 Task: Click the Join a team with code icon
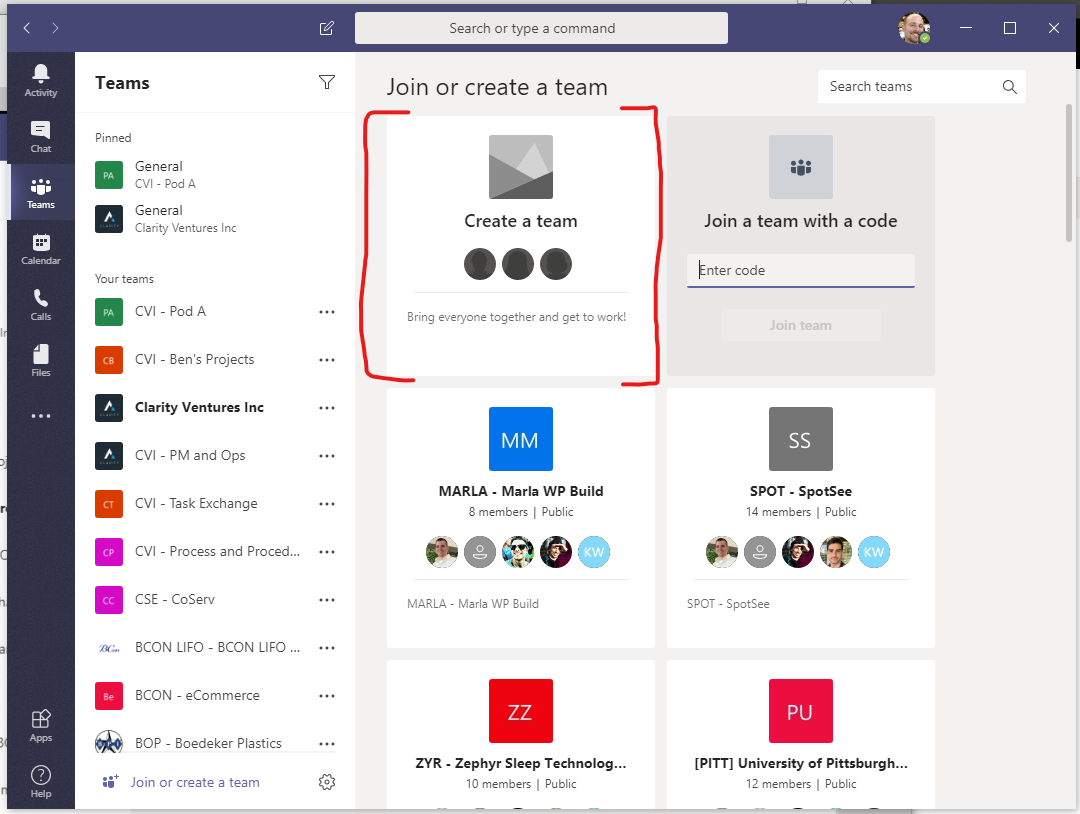(800, 167)
